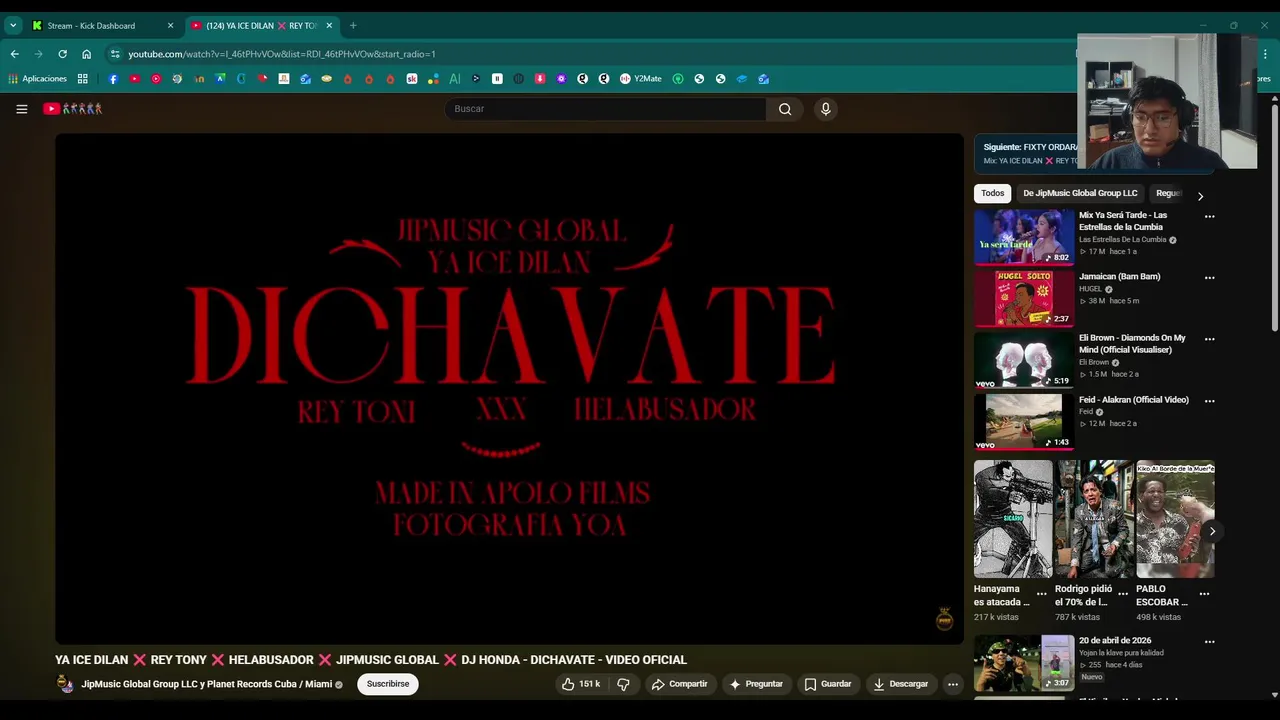The width and height of the screenshot is (1280, 720).
Task: Reload the page
Action: (x=62, y=54)
